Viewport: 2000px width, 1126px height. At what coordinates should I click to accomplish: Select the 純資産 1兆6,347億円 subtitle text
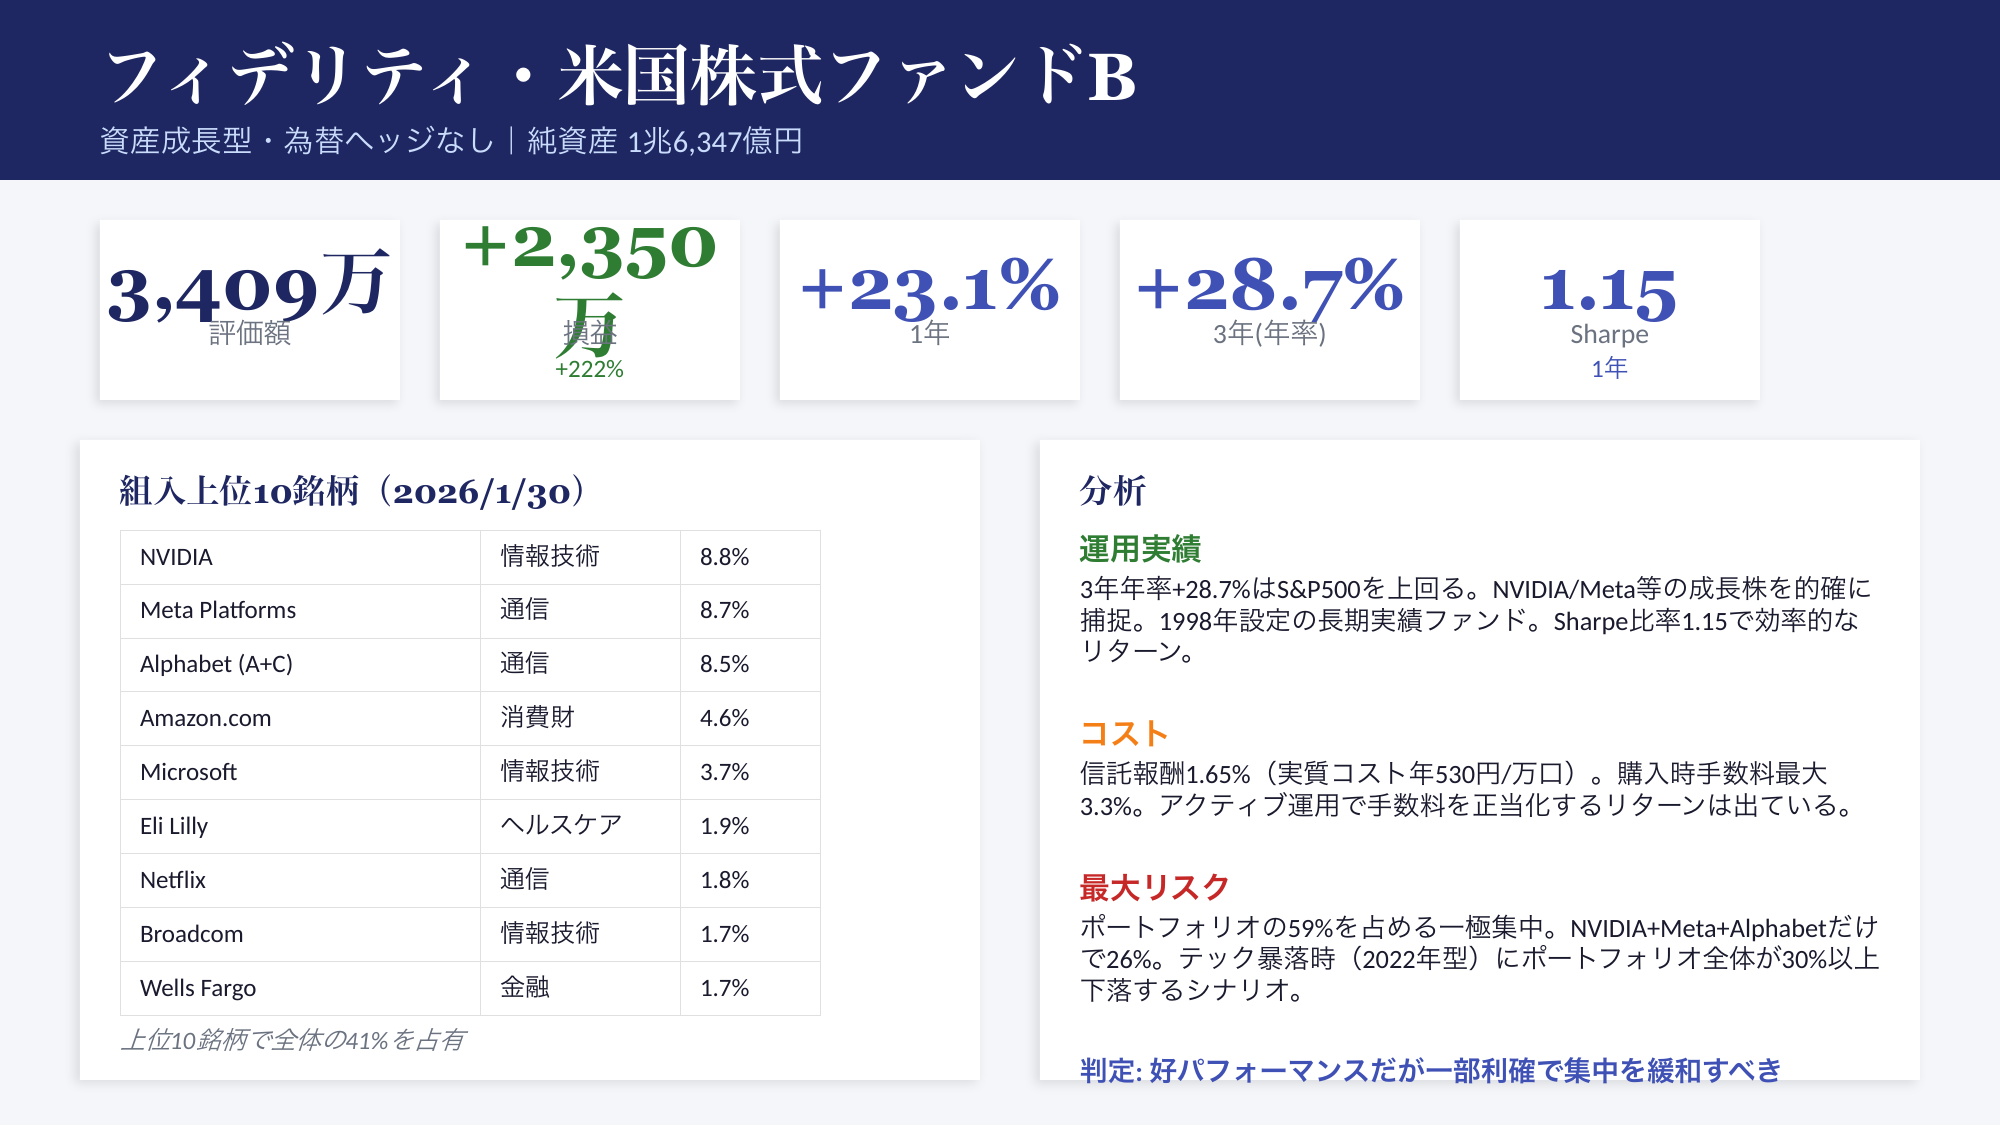tap(665, 141)
